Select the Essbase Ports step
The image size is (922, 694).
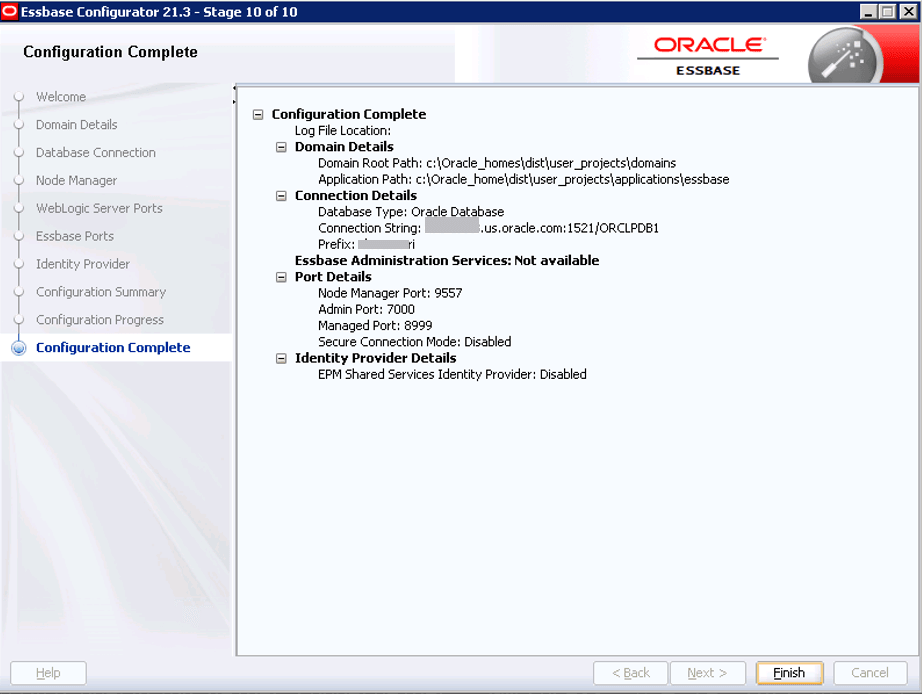75,236
